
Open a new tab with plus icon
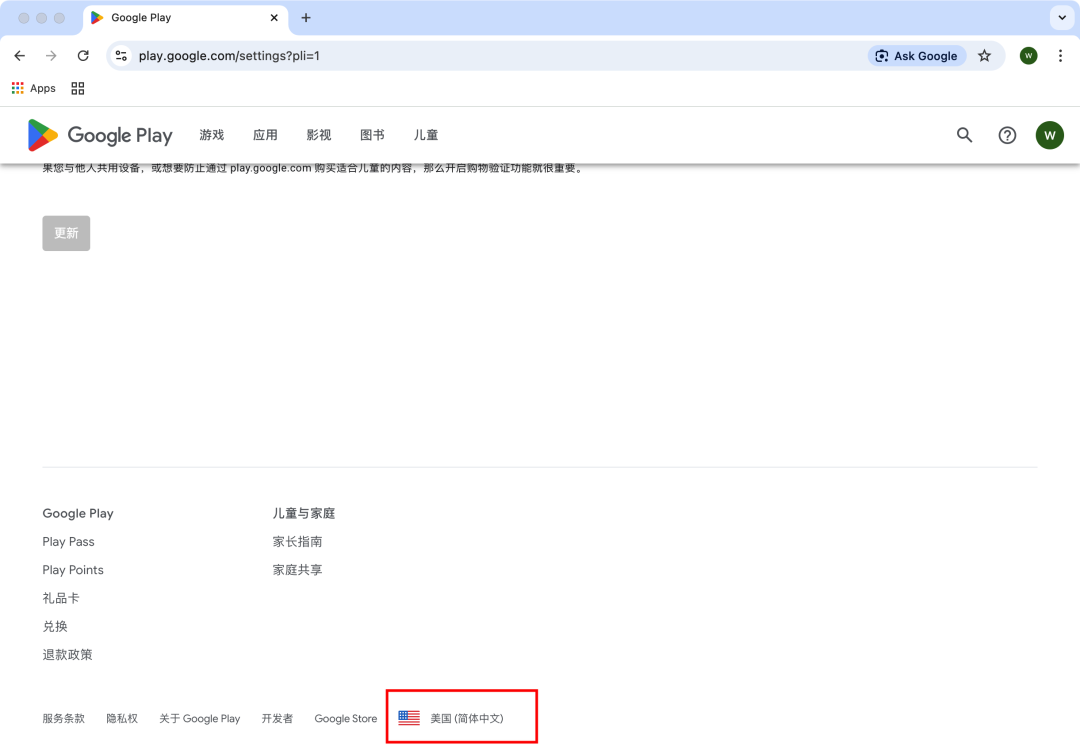coord(306,18)
